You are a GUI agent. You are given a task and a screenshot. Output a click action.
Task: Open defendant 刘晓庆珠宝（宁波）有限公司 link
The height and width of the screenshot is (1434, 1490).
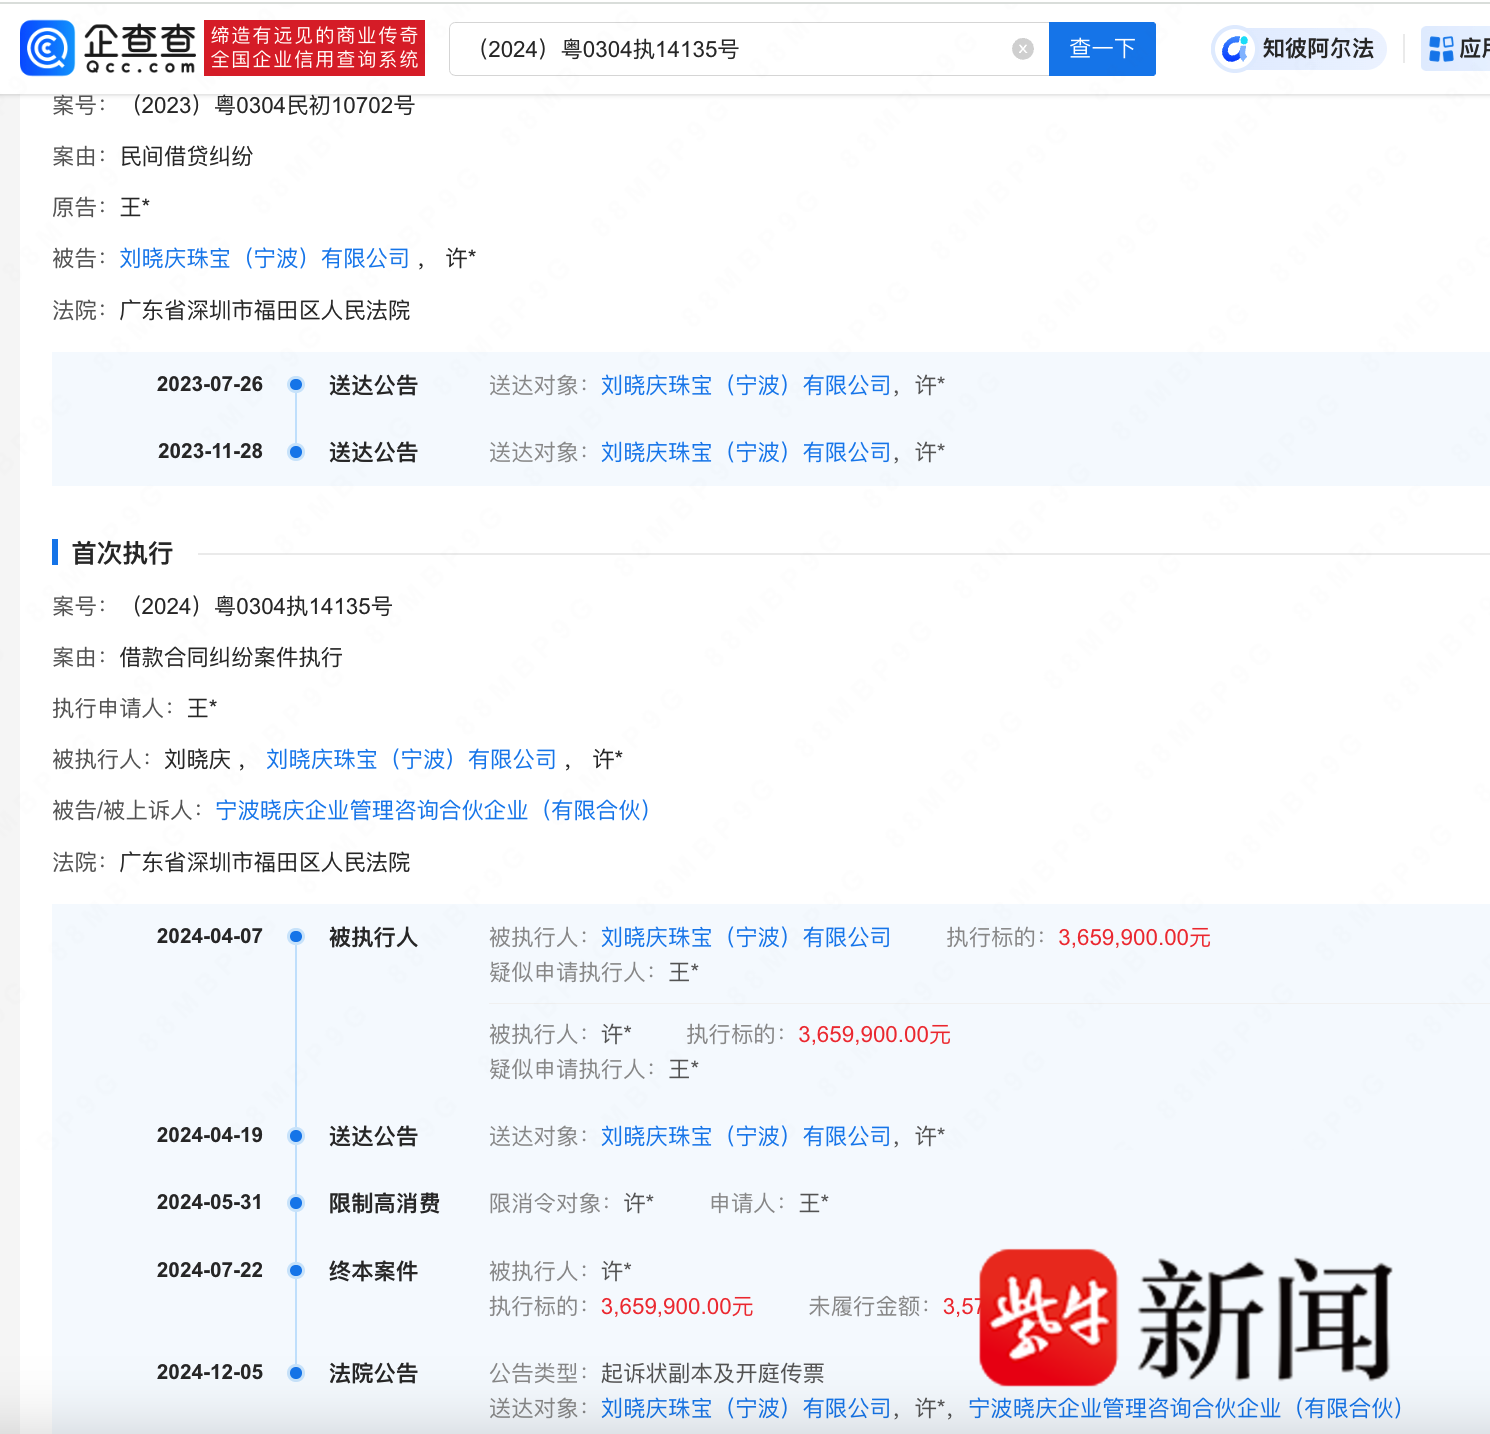click(265, 259)
